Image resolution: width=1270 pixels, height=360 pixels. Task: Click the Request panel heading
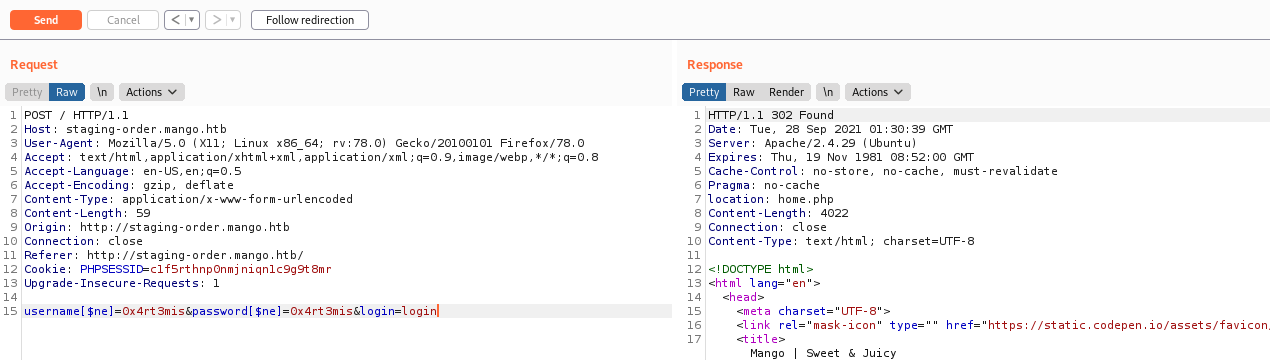(x=34, y=65)
